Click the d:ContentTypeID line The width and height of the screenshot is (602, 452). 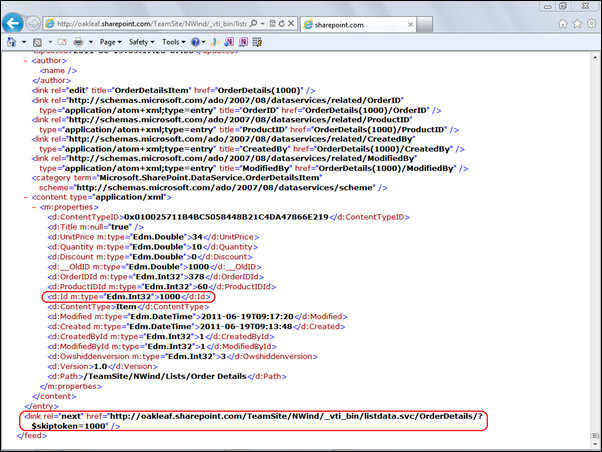pyautogui.click(x=228, y=217)
